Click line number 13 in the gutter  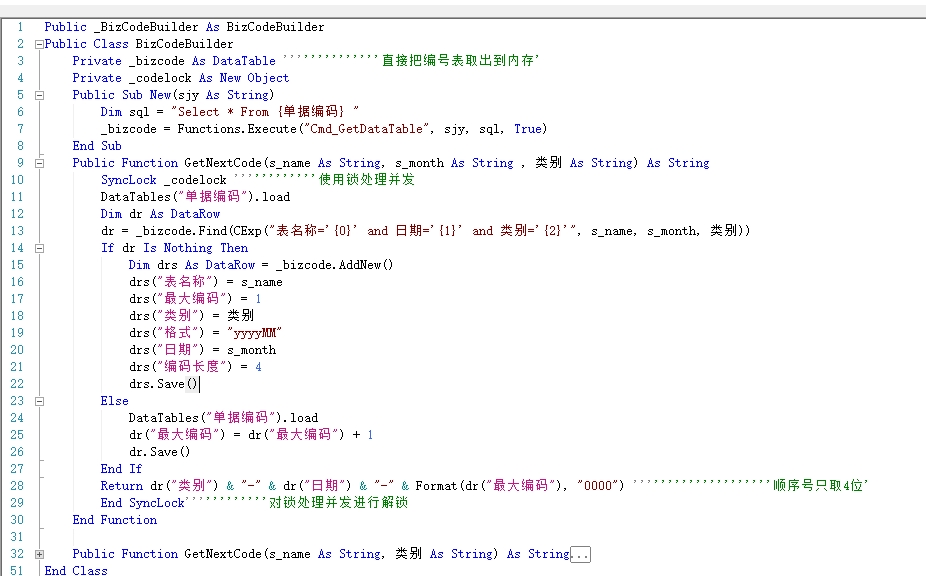(x=17, y=231)
